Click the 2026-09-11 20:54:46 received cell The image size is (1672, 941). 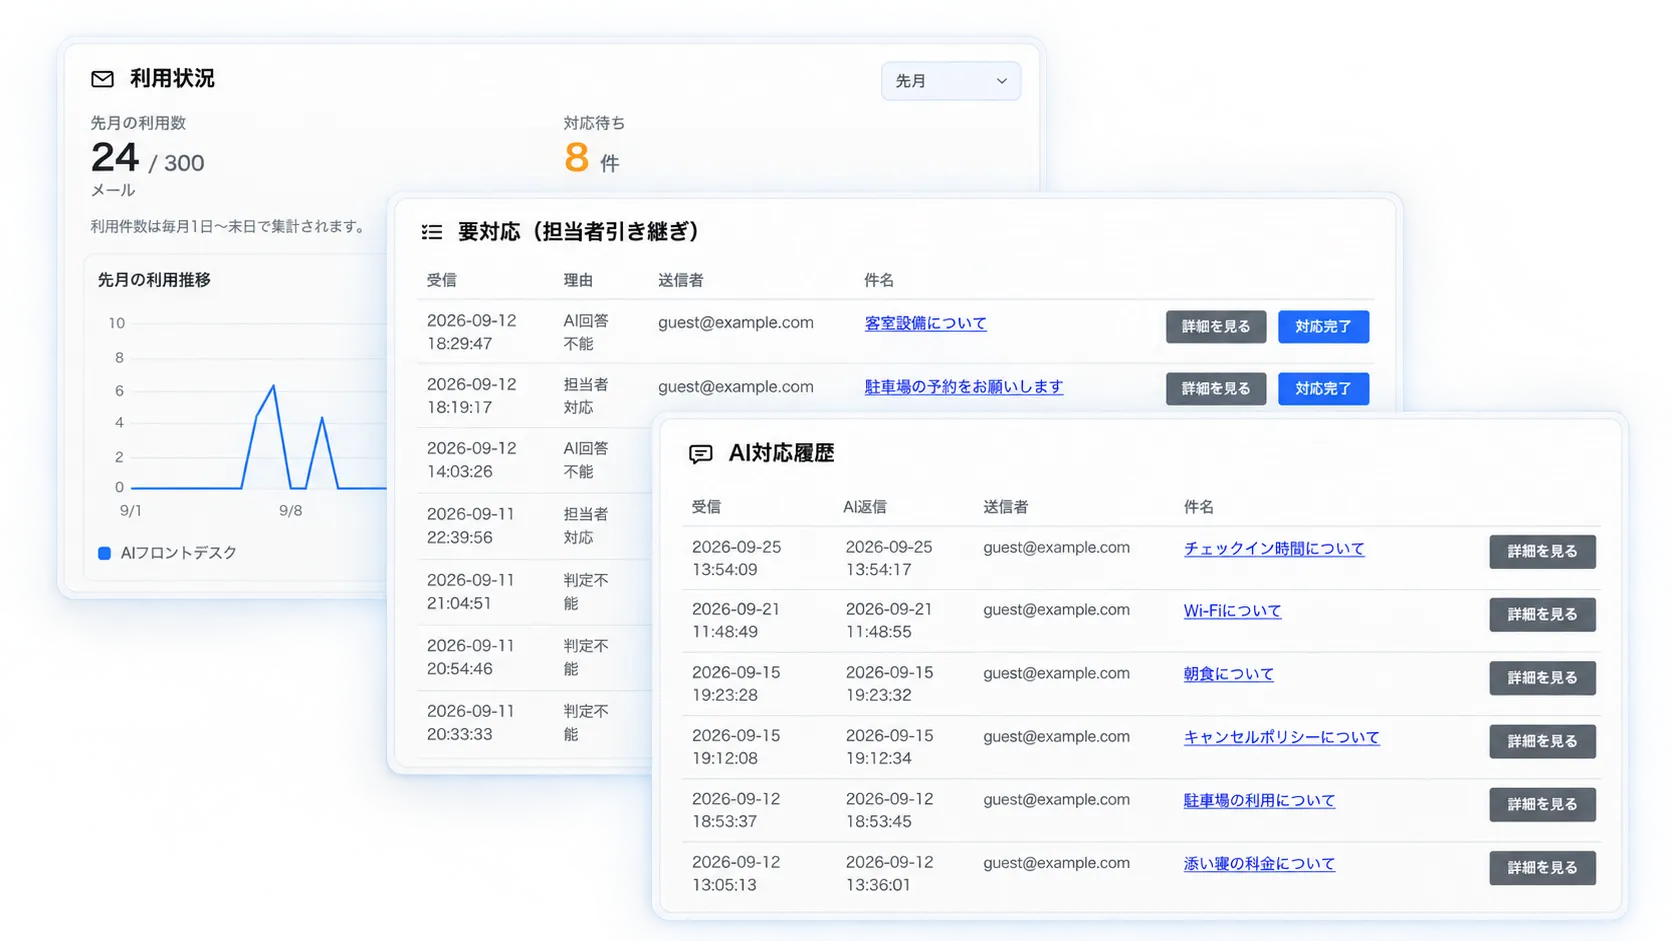point(470,657)
